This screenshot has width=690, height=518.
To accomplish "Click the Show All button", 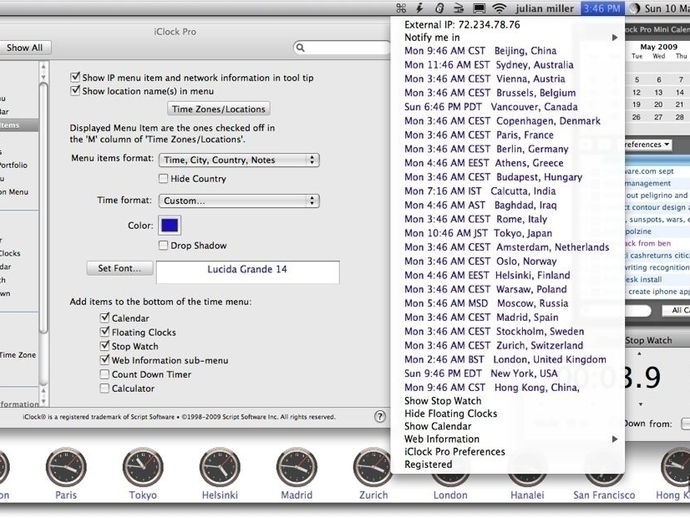I will tap(25, 48).
